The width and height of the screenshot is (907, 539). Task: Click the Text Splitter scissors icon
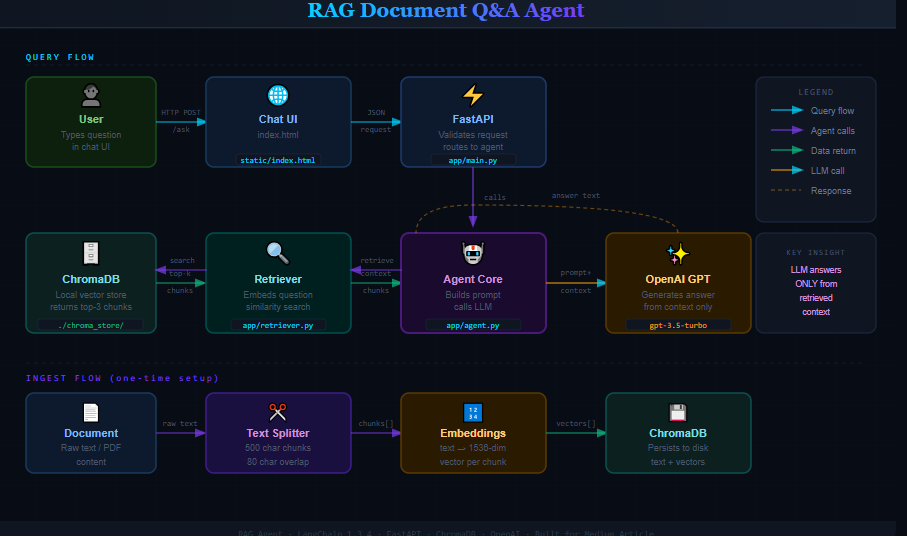click(278, 412)
